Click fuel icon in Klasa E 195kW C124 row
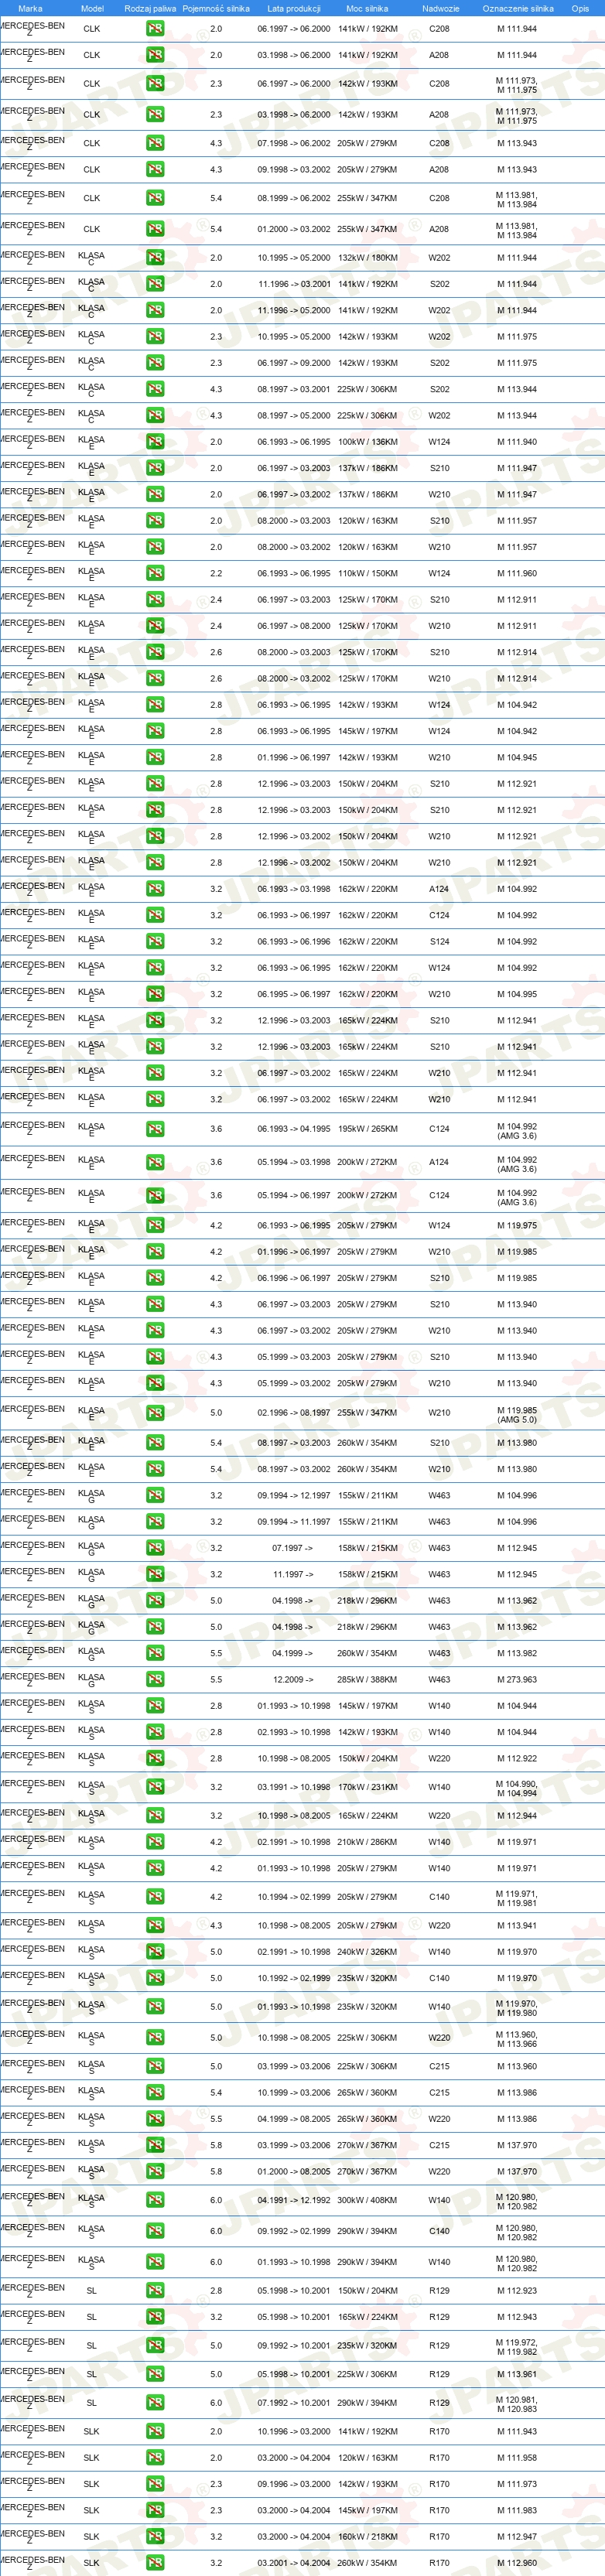The height and width of the screenshot is (2576, 605). 155,1129
